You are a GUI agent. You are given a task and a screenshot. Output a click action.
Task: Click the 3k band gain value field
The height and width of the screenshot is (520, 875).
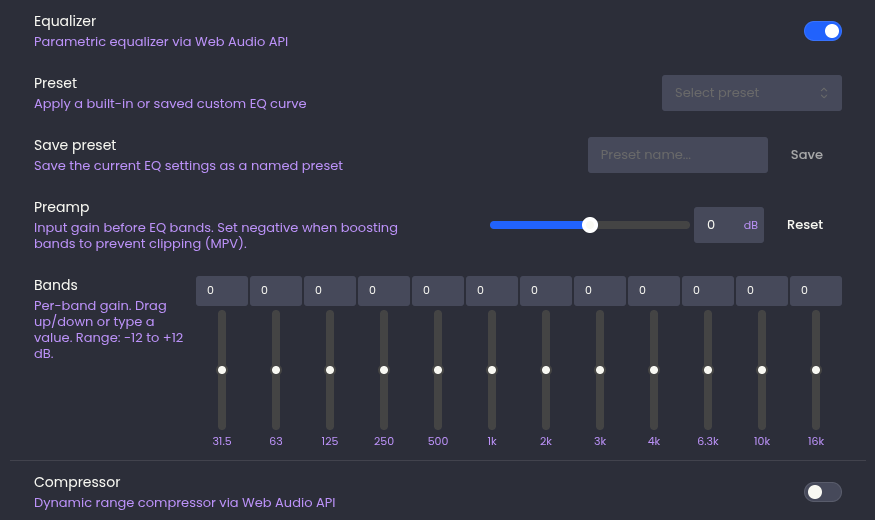(x=600, y=291)
